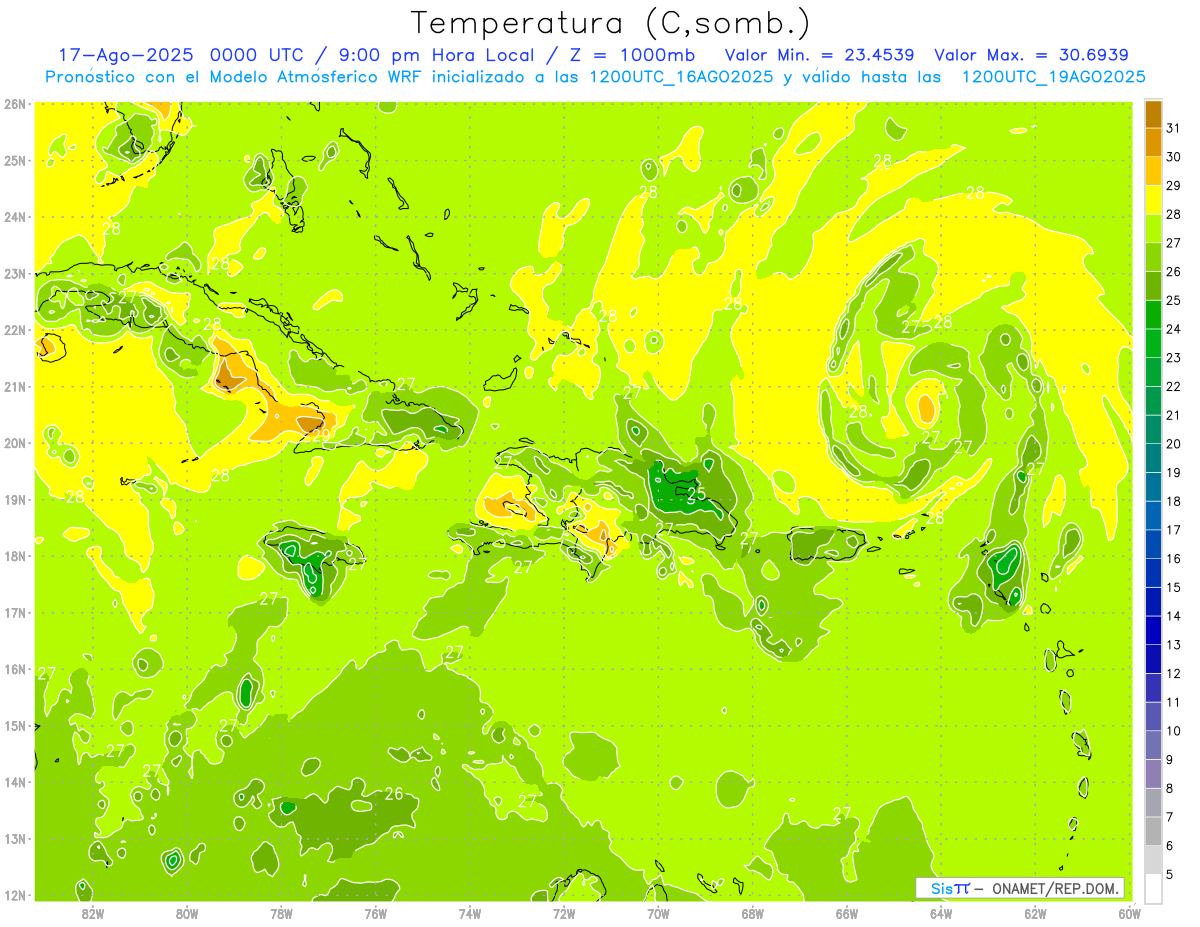The image size is (1200, 927).
Task: Click the 12N latitude axis label
Action: coord(15,895)
